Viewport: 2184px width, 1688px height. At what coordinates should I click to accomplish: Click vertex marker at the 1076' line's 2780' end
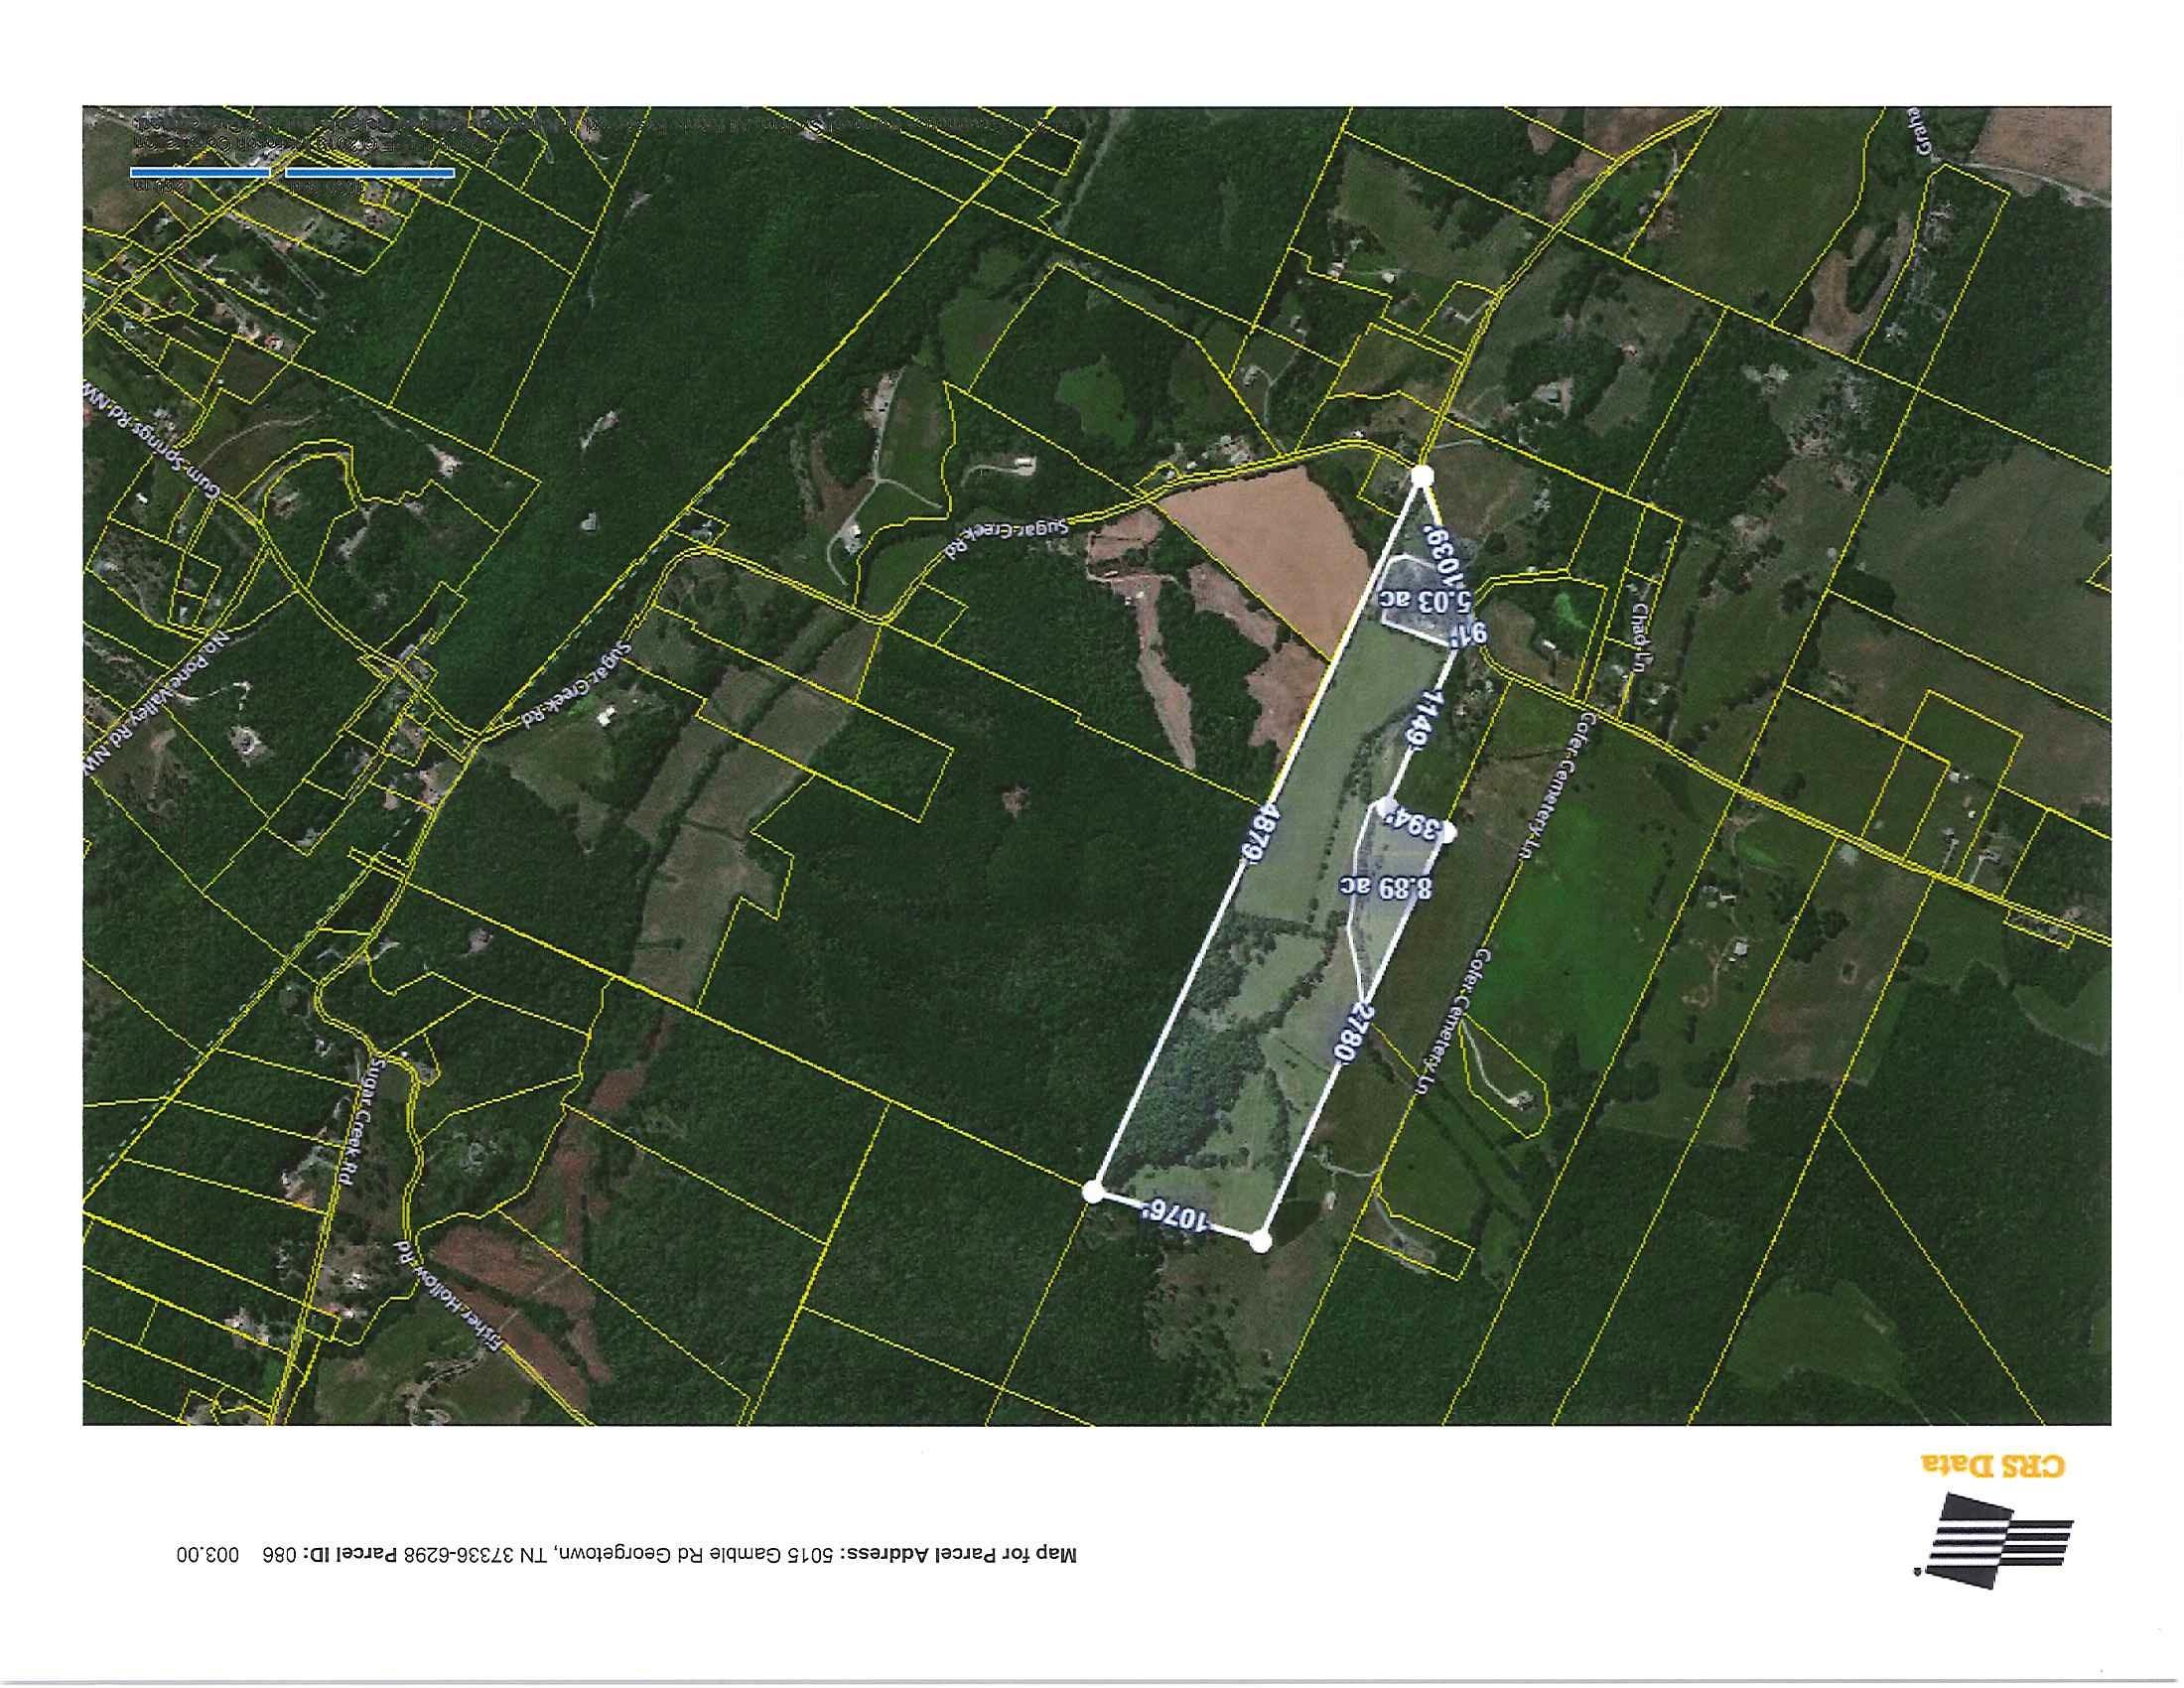point(1260,1241)
